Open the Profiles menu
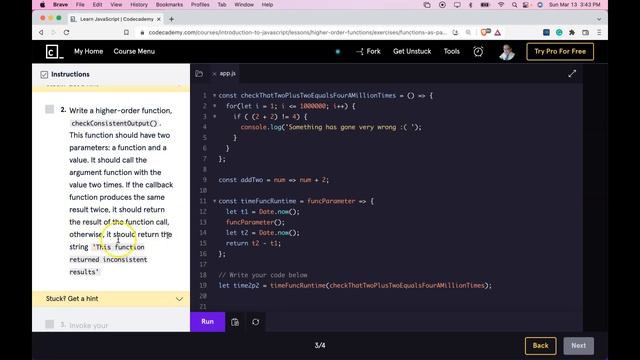The height and width of the screenshot is (360, 640). (x=200, y=5)
